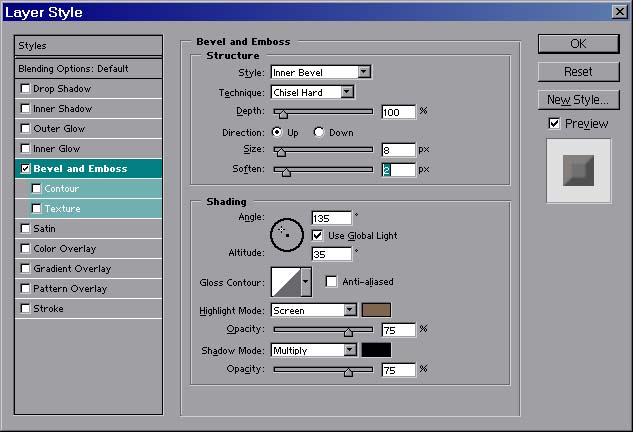
Task: Uncheck the Bevel and Emboss checkbox
Action: click(25, 168)
